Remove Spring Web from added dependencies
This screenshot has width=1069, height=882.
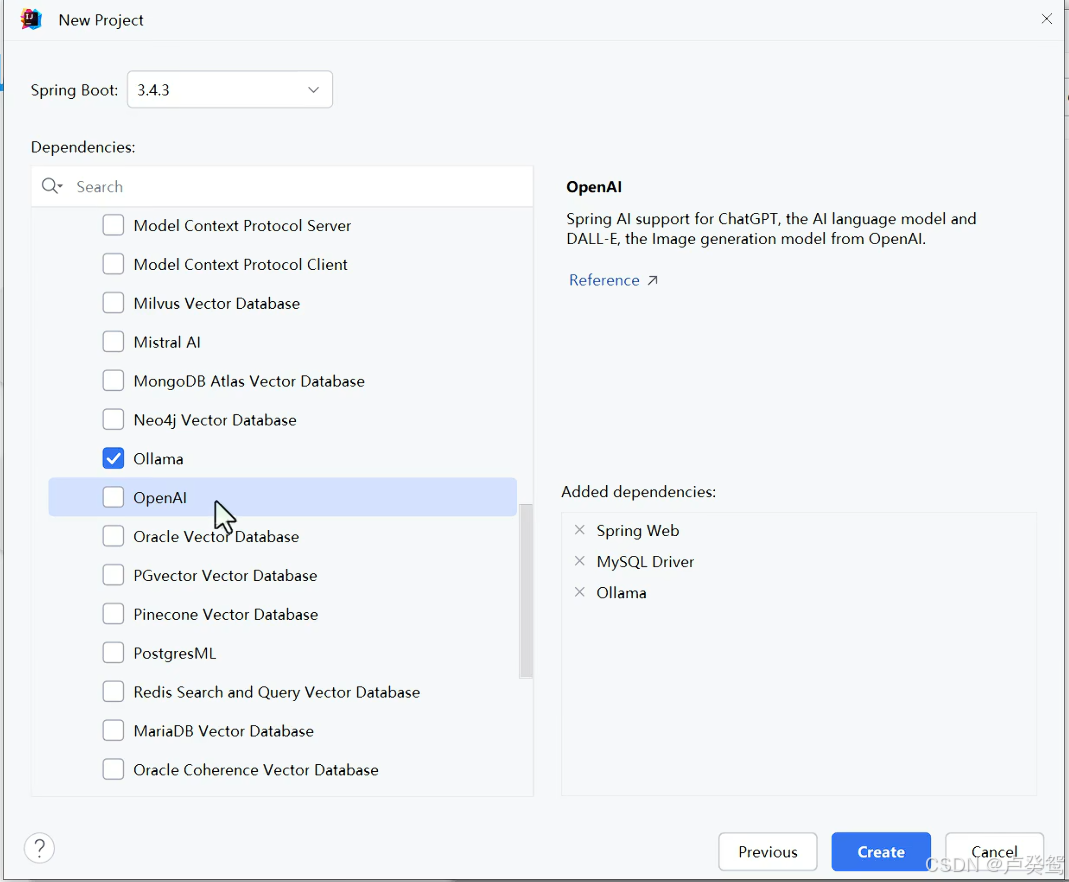point(579,530)
